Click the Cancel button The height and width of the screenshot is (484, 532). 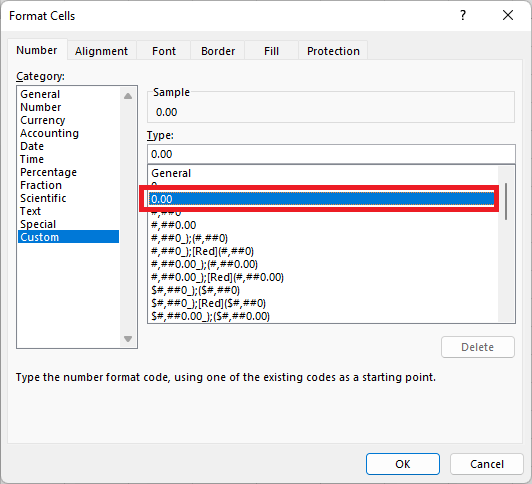(x=487, y=464)
